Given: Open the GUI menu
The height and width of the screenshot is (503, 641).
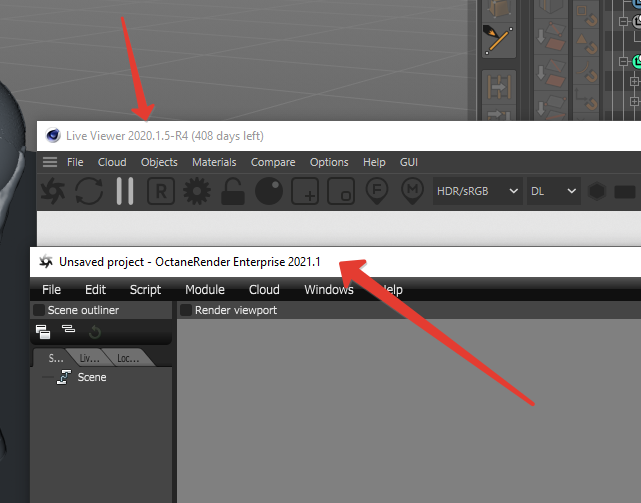Looking at the screenshot, I should tap(409, 162).
